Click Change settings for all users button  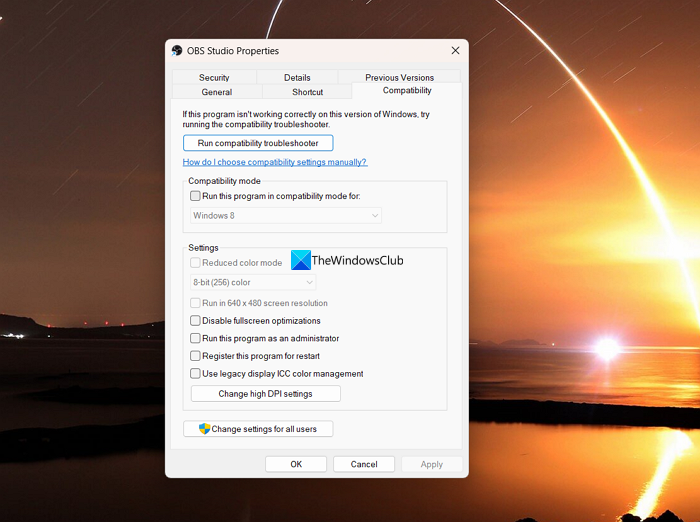coord(258,429)
